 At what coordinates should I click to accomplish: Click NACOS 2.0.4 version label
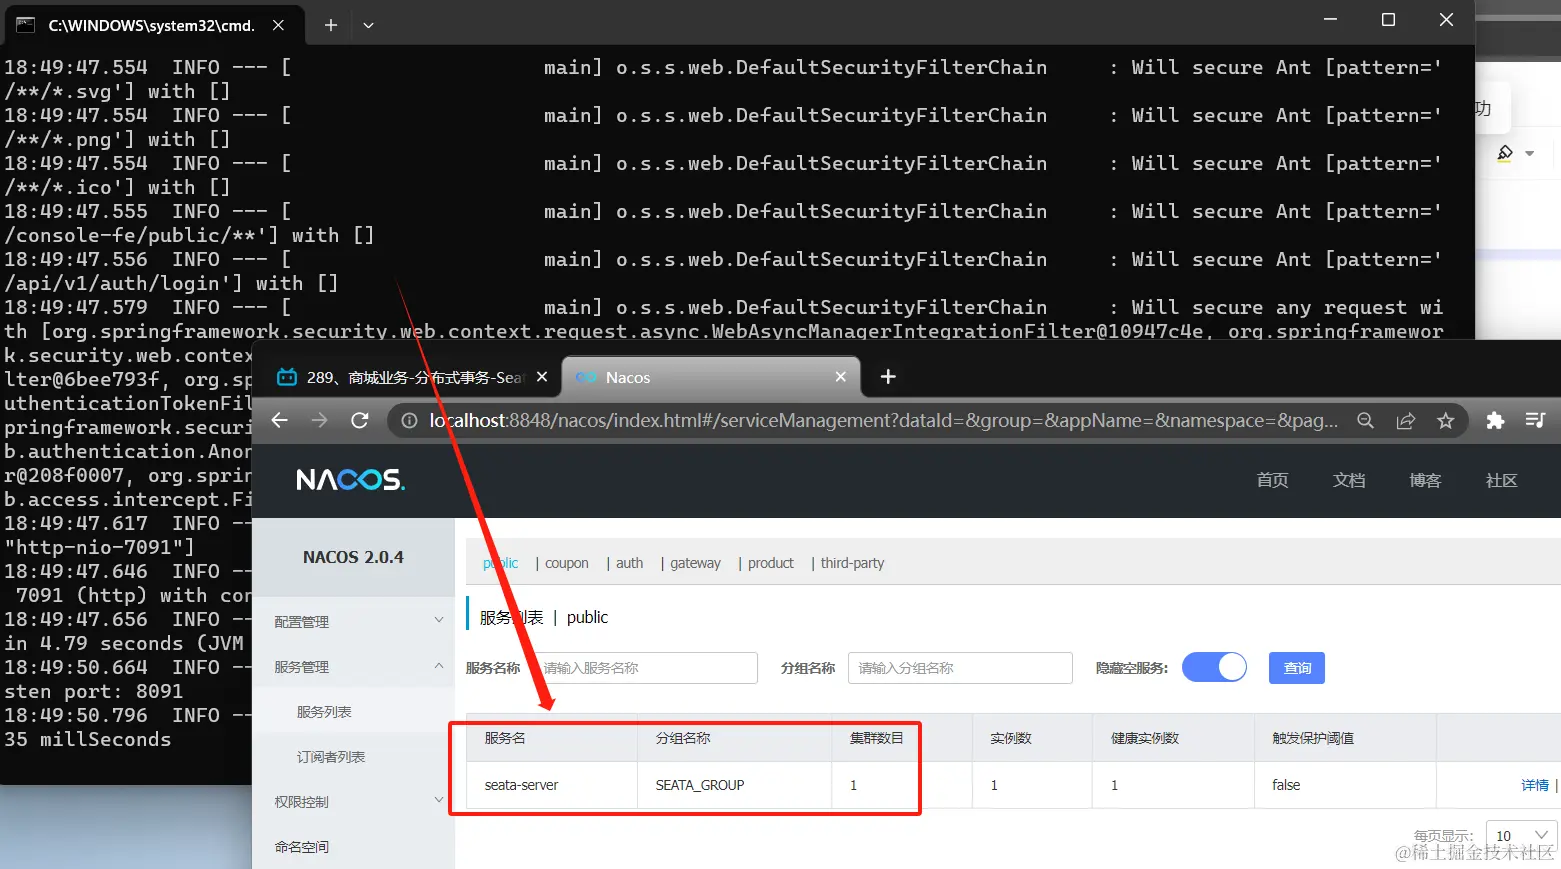(x=353, y=557)
